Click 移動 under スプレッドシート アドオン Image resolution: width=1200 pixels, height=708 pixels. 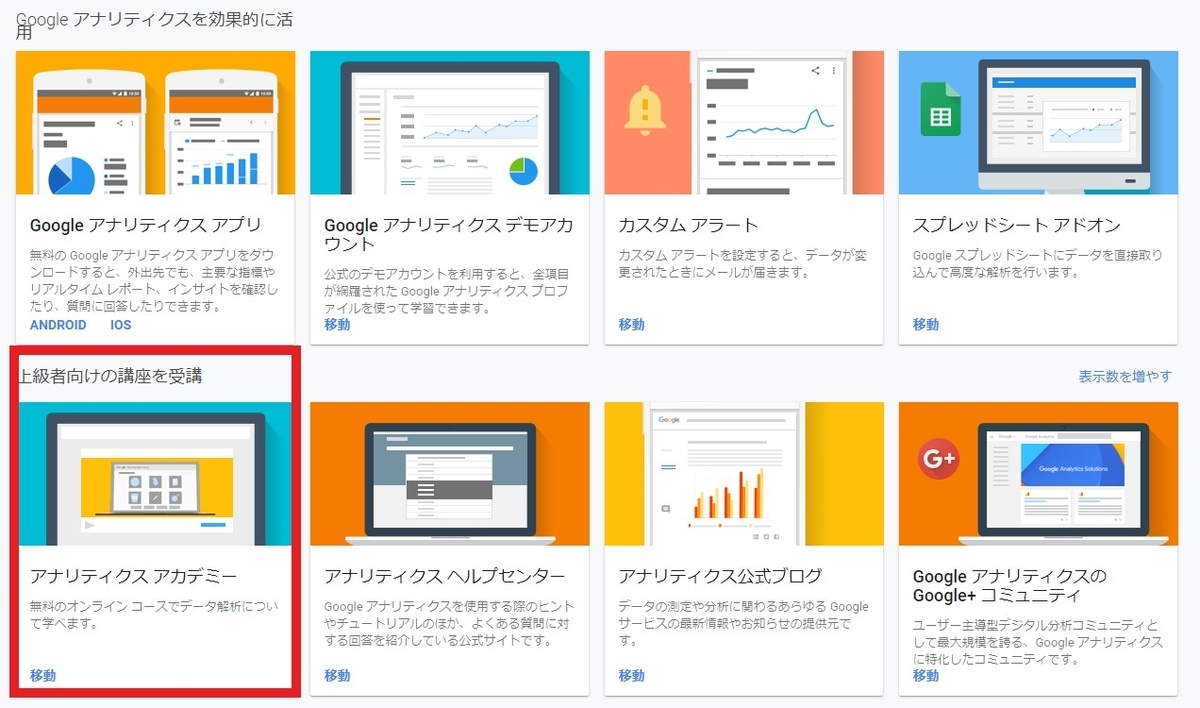pos(926,325)
